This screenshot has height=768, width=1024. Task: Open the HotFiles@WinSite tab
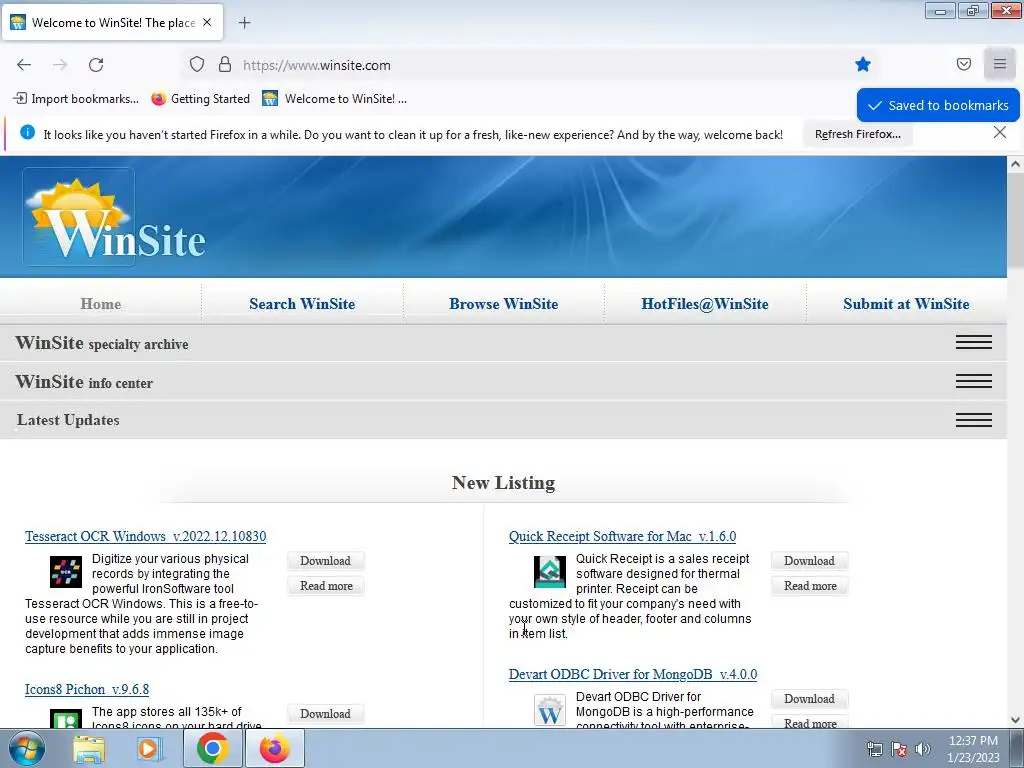click(705, 304)
